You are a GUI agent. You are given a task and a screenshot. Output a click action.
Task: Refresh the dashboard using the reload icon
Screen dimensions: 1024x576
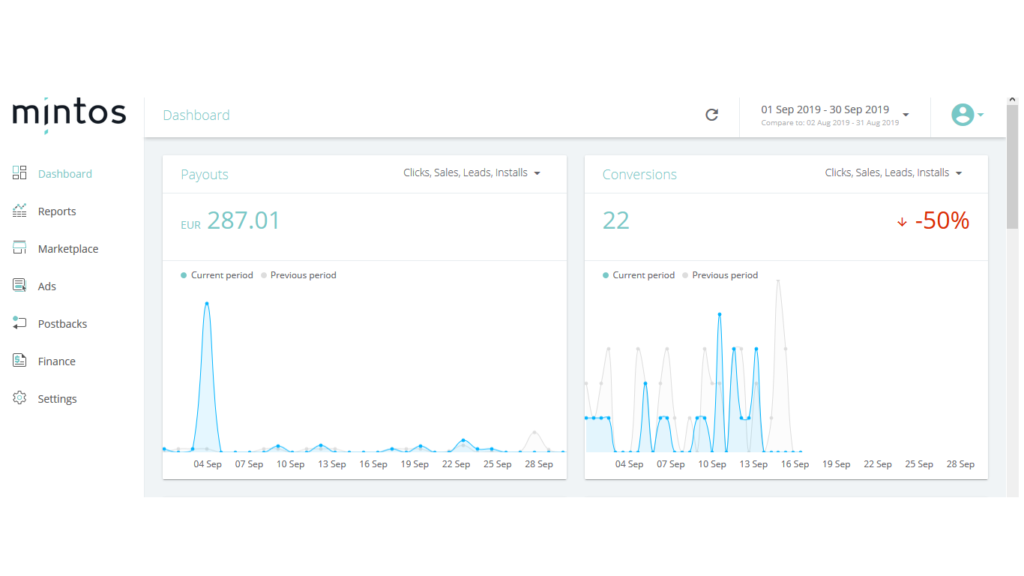tap(712, 115)
